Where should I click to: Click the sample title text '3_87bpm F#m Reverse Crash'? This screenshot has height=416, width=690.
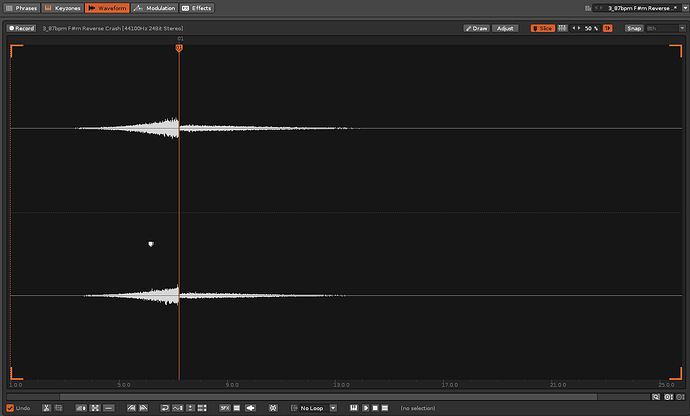pos(81,28)
